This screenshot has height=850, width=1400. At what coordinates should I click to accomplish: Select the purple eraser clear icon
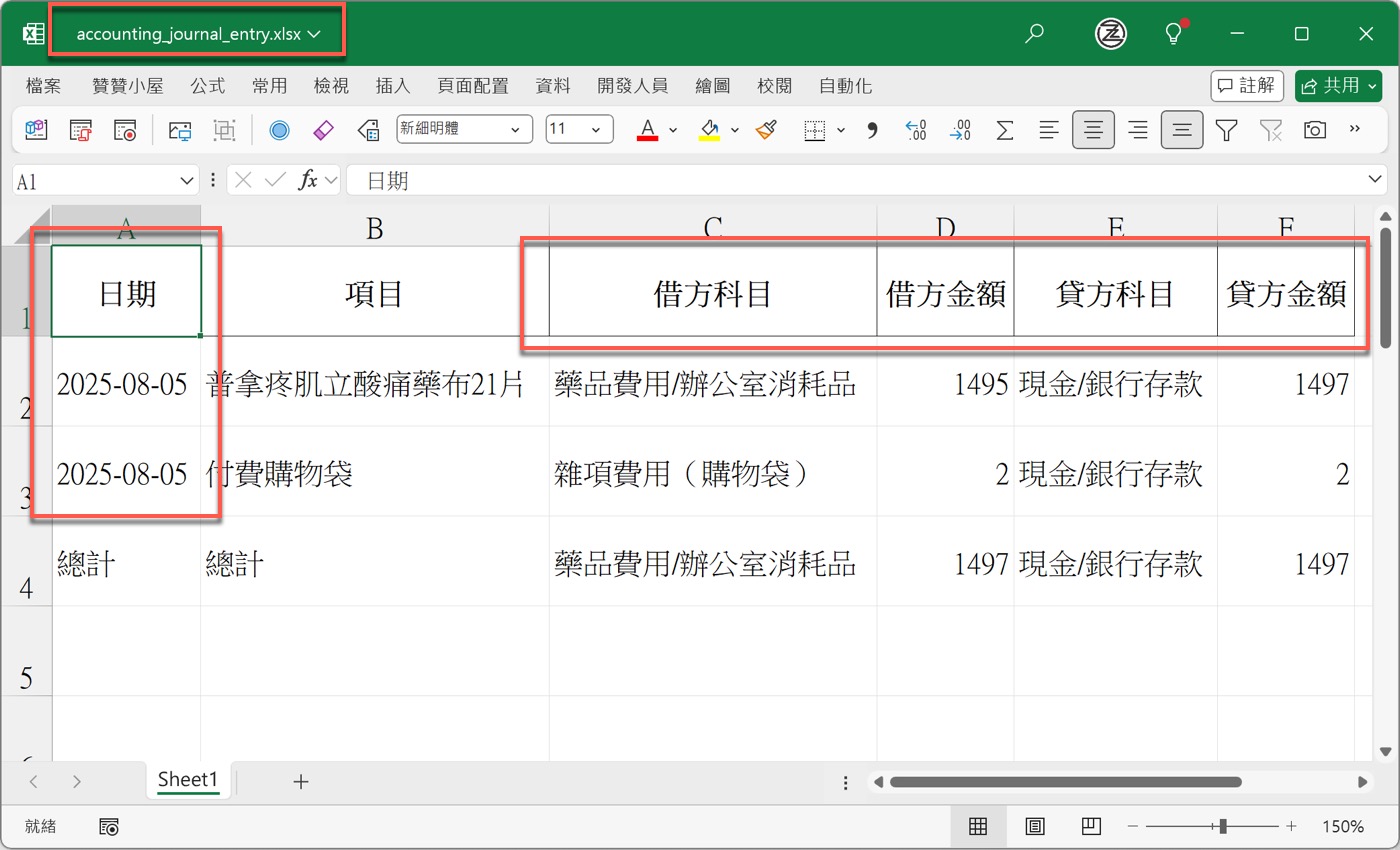323,129
